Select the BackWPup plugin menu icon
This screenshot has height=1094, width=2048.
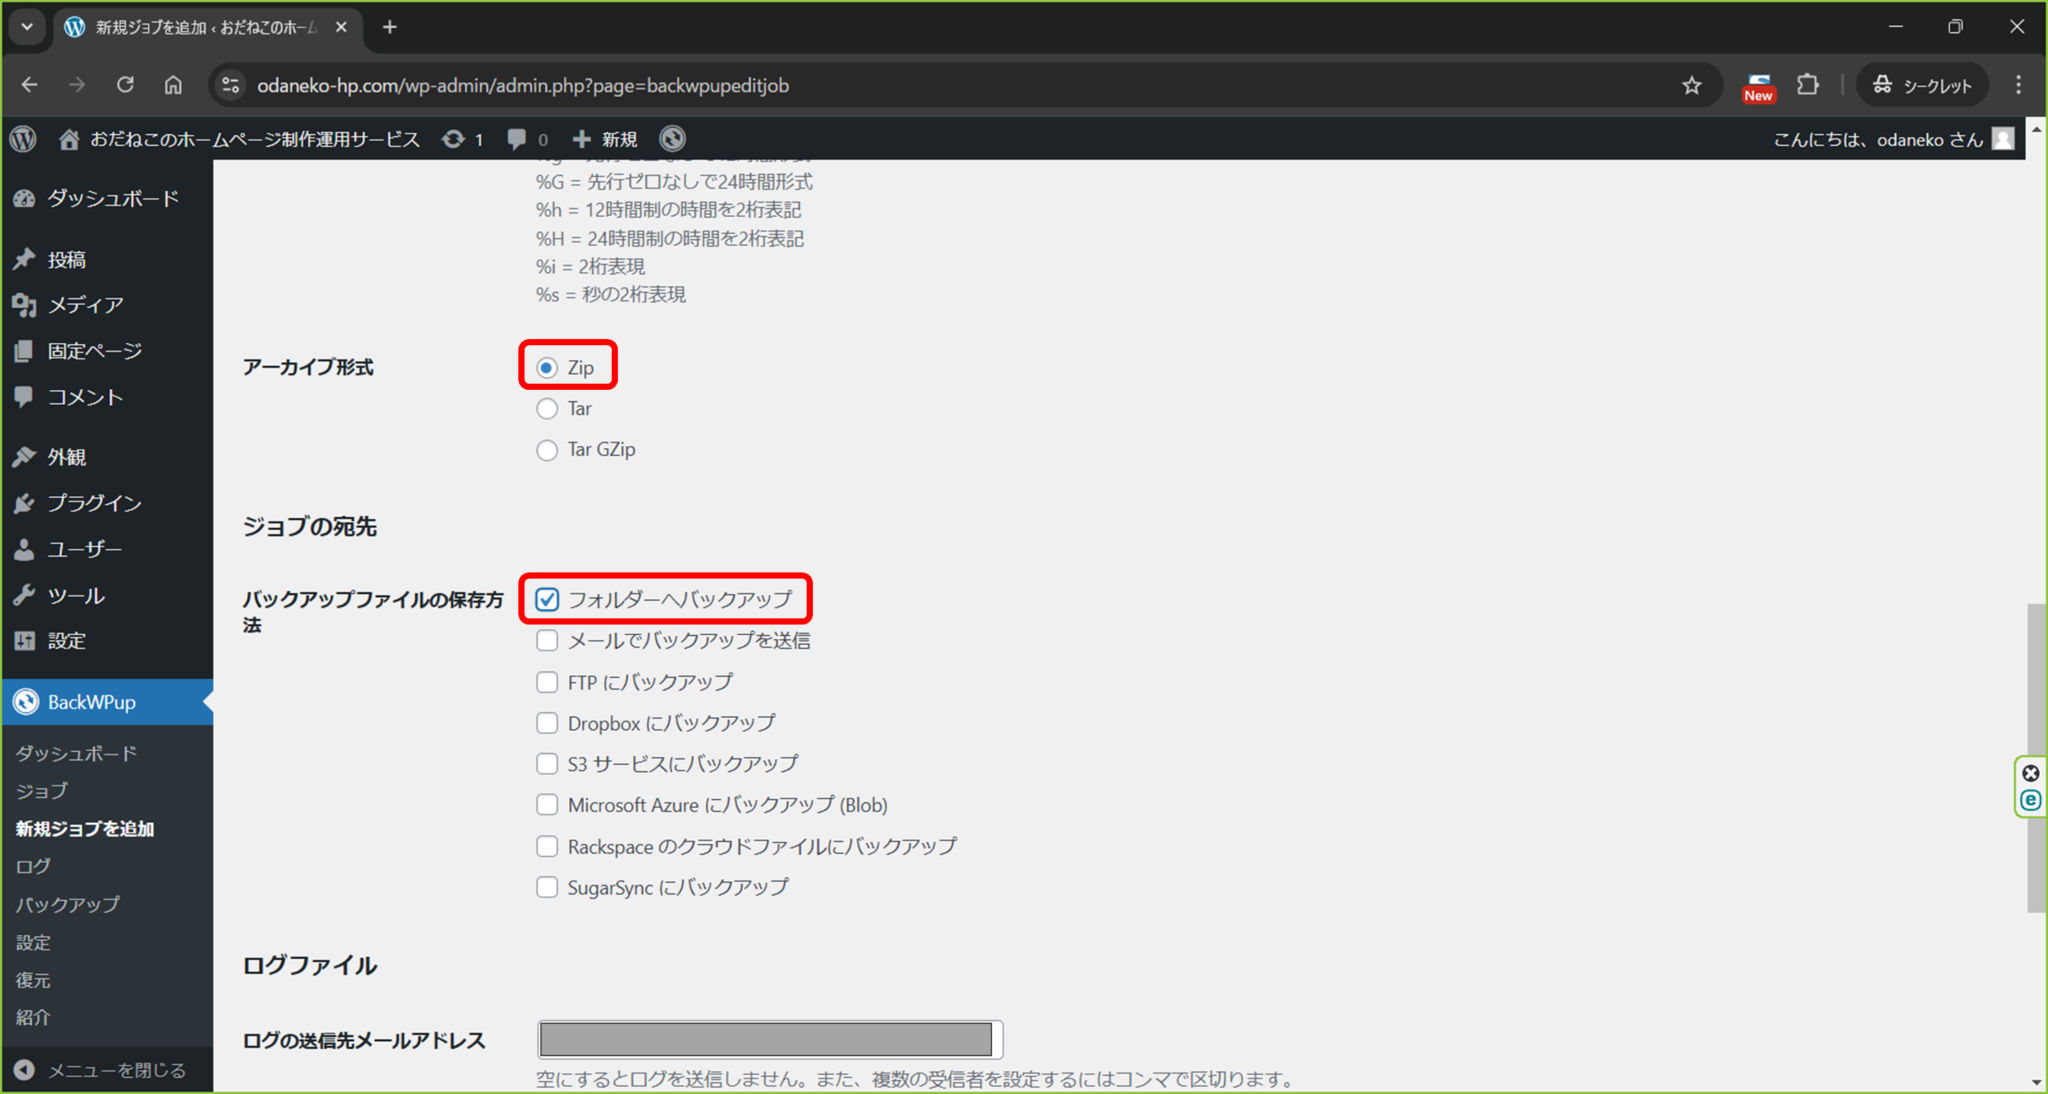[x=25, y=701]
